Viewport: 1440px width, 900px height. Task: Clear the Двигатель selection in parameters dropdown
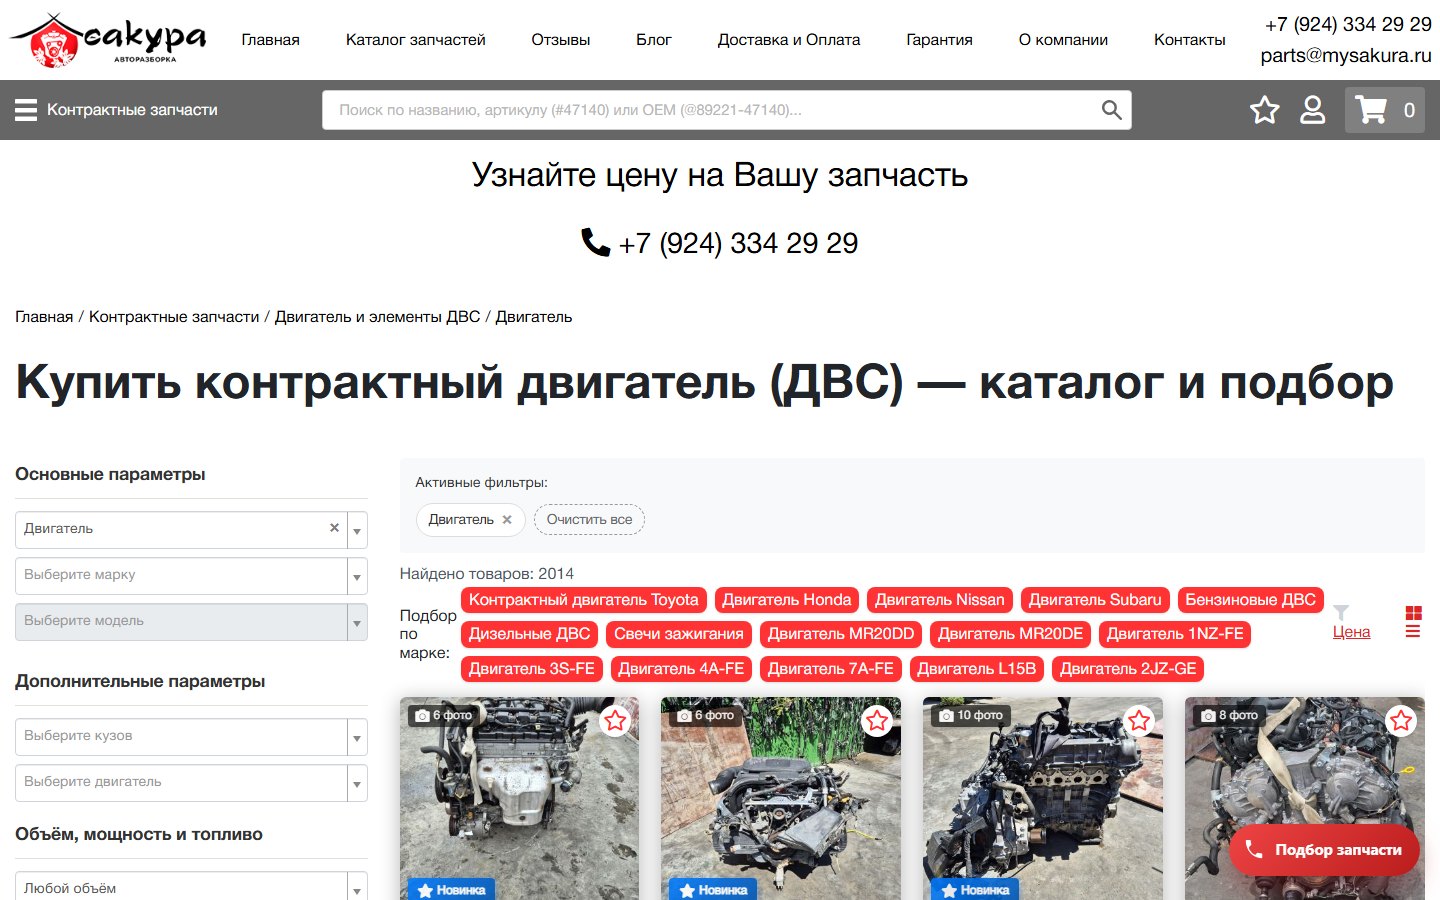[334, 528]
